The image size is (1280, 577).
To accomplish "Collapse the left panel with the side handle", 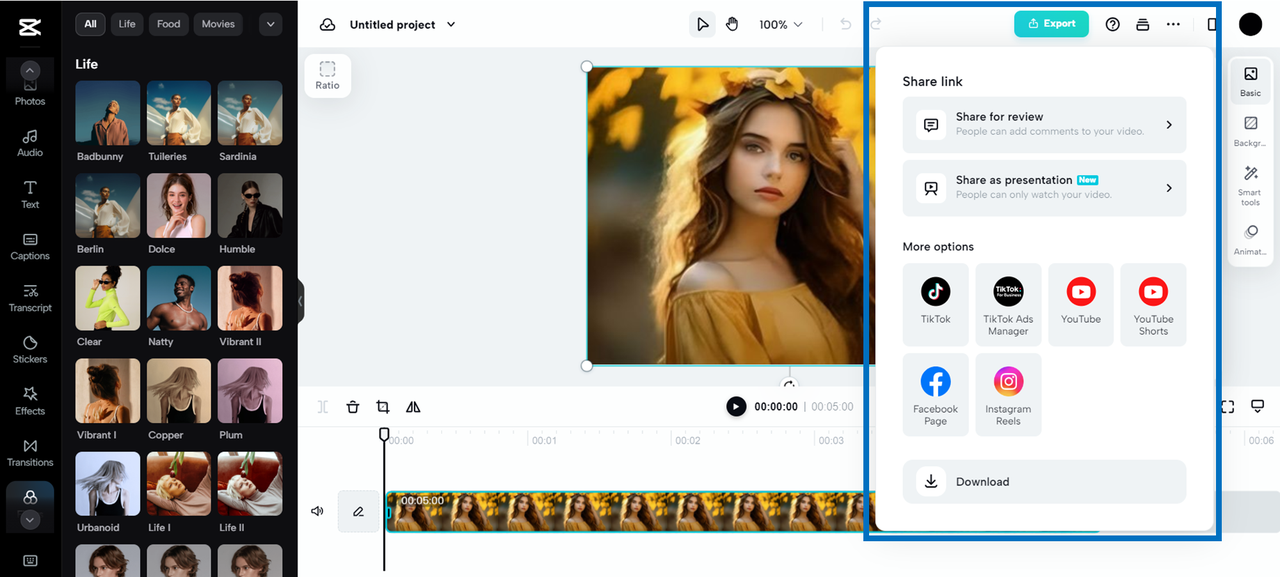I will [x=300, y=301].
